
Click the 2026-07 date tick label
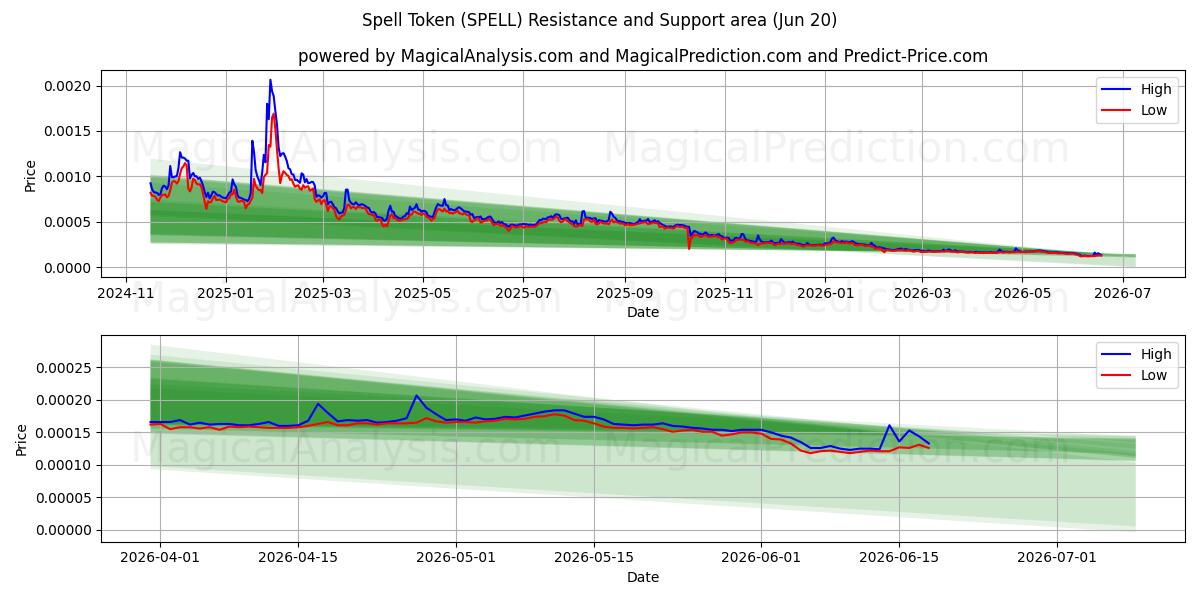click(x=1123, y=293)
